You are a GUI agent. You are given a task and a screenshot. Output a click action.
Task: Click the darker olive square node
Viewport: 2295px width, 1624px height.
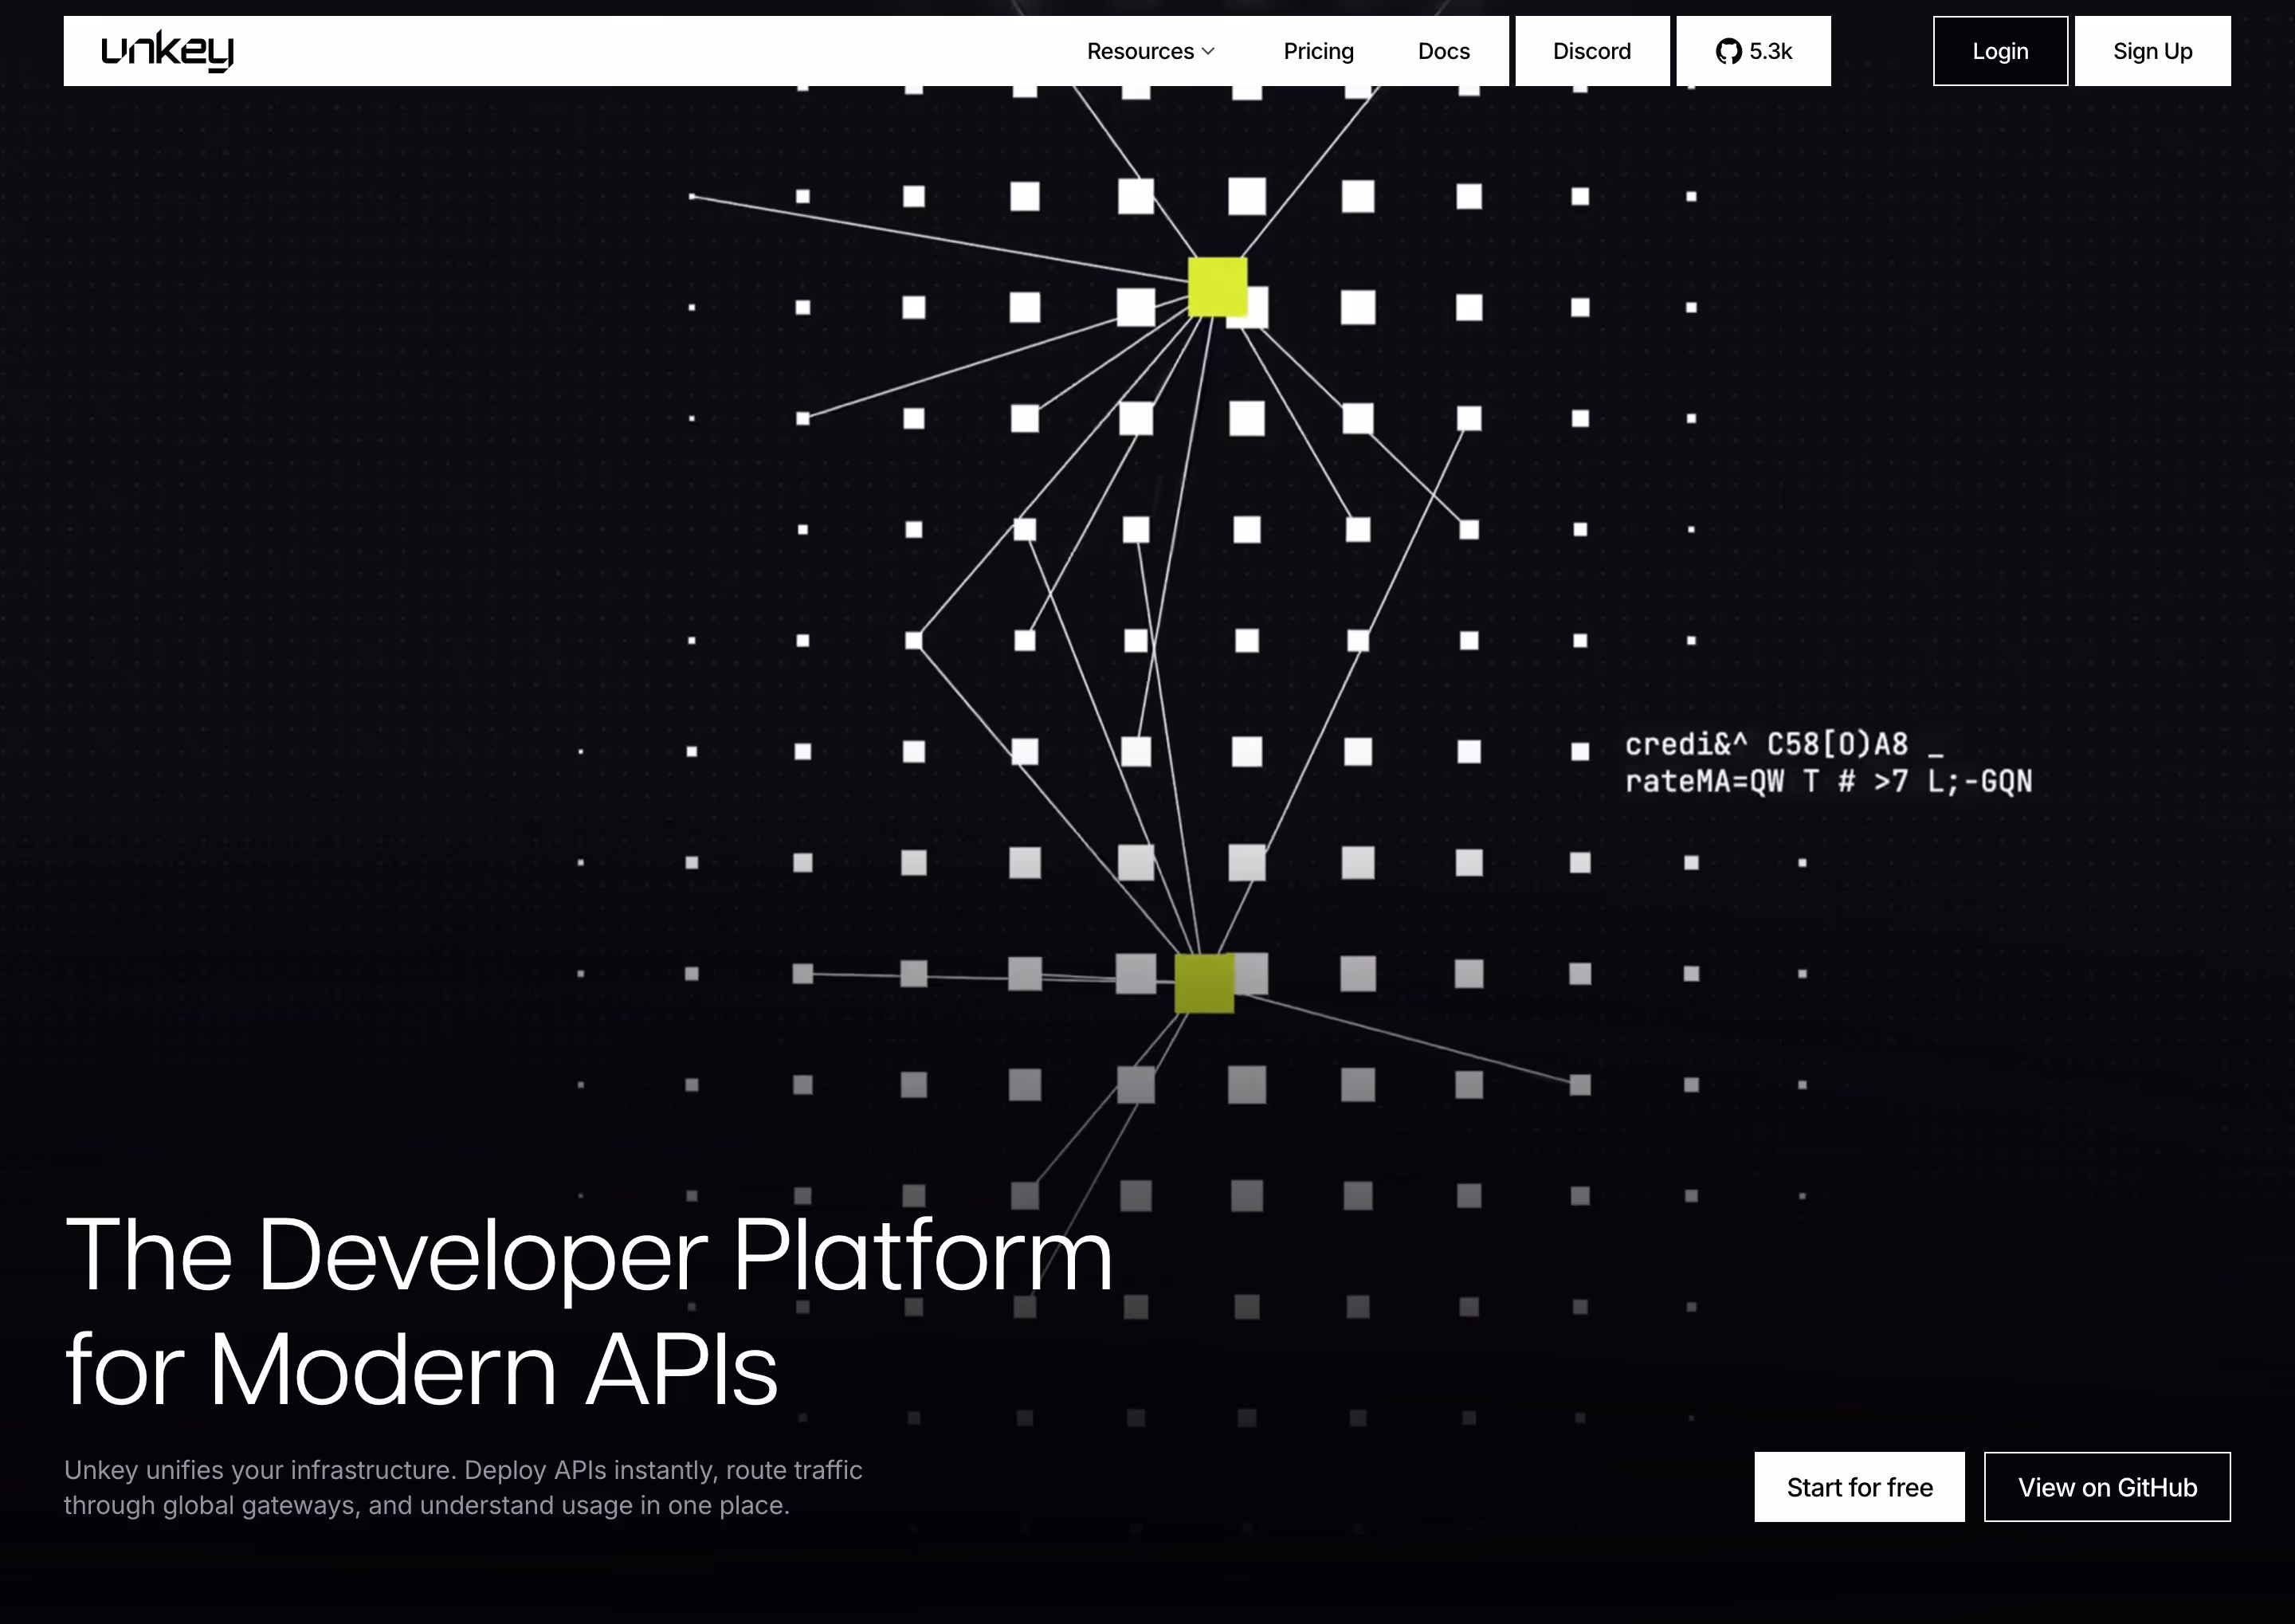(x=1204, y=983)
